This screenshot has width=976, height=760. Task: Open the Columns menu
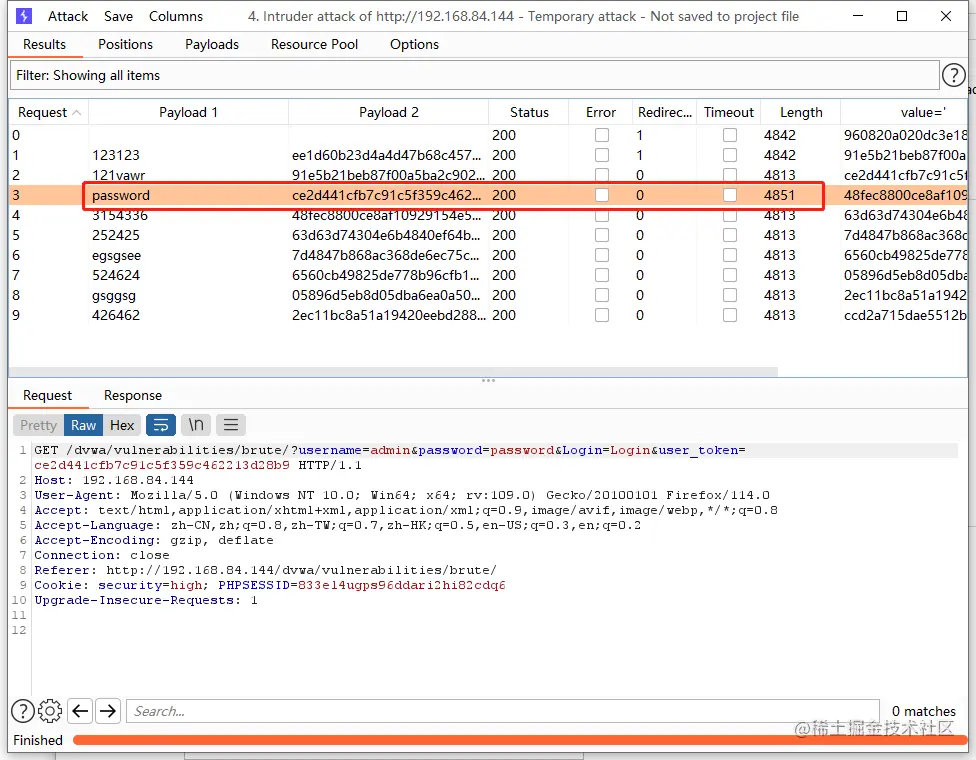[x=176, y=16]
